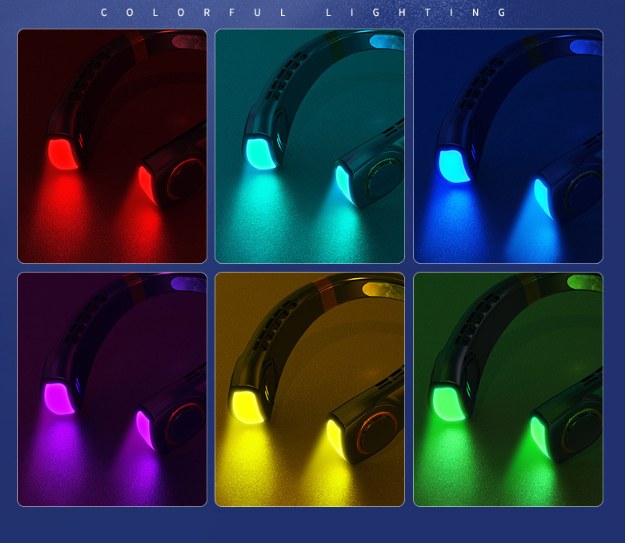This screenshot has height=543, width=626.
Task: Click the glowing magenta left fan tip
Action: tap(61, 398)
